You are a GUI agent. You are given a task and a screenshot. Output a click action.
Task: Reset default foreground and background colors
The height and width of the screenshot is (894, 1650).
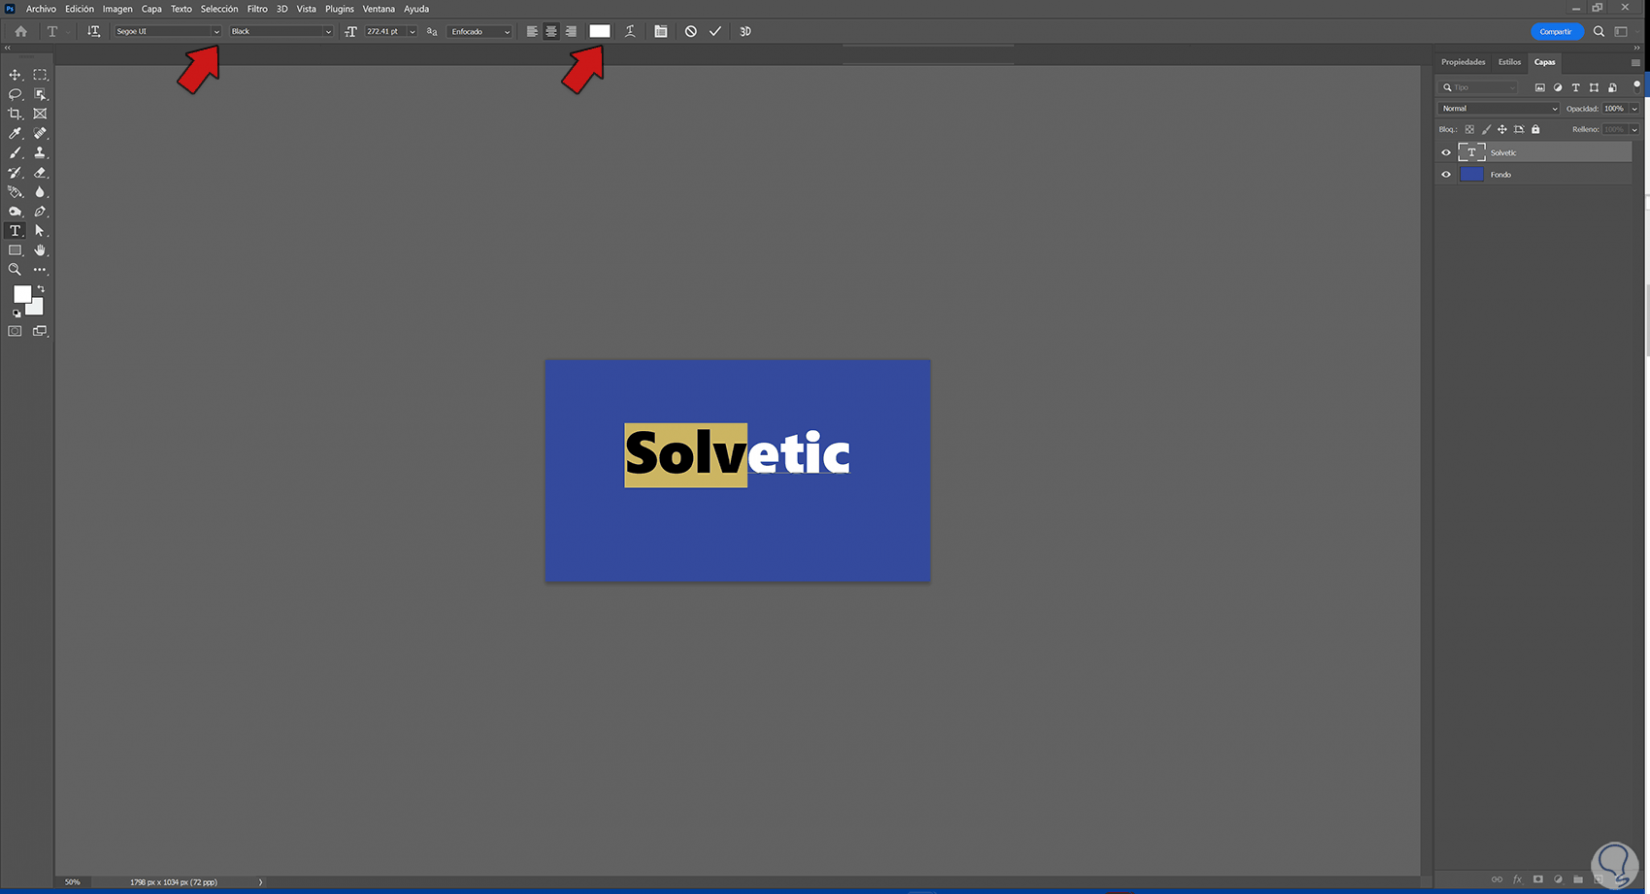point(16,313)
